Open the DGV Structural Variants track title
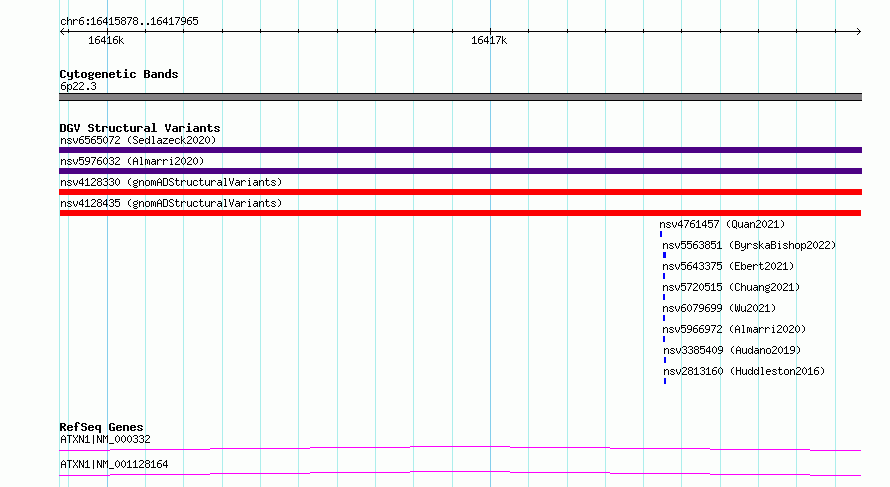 pos(140,128)
